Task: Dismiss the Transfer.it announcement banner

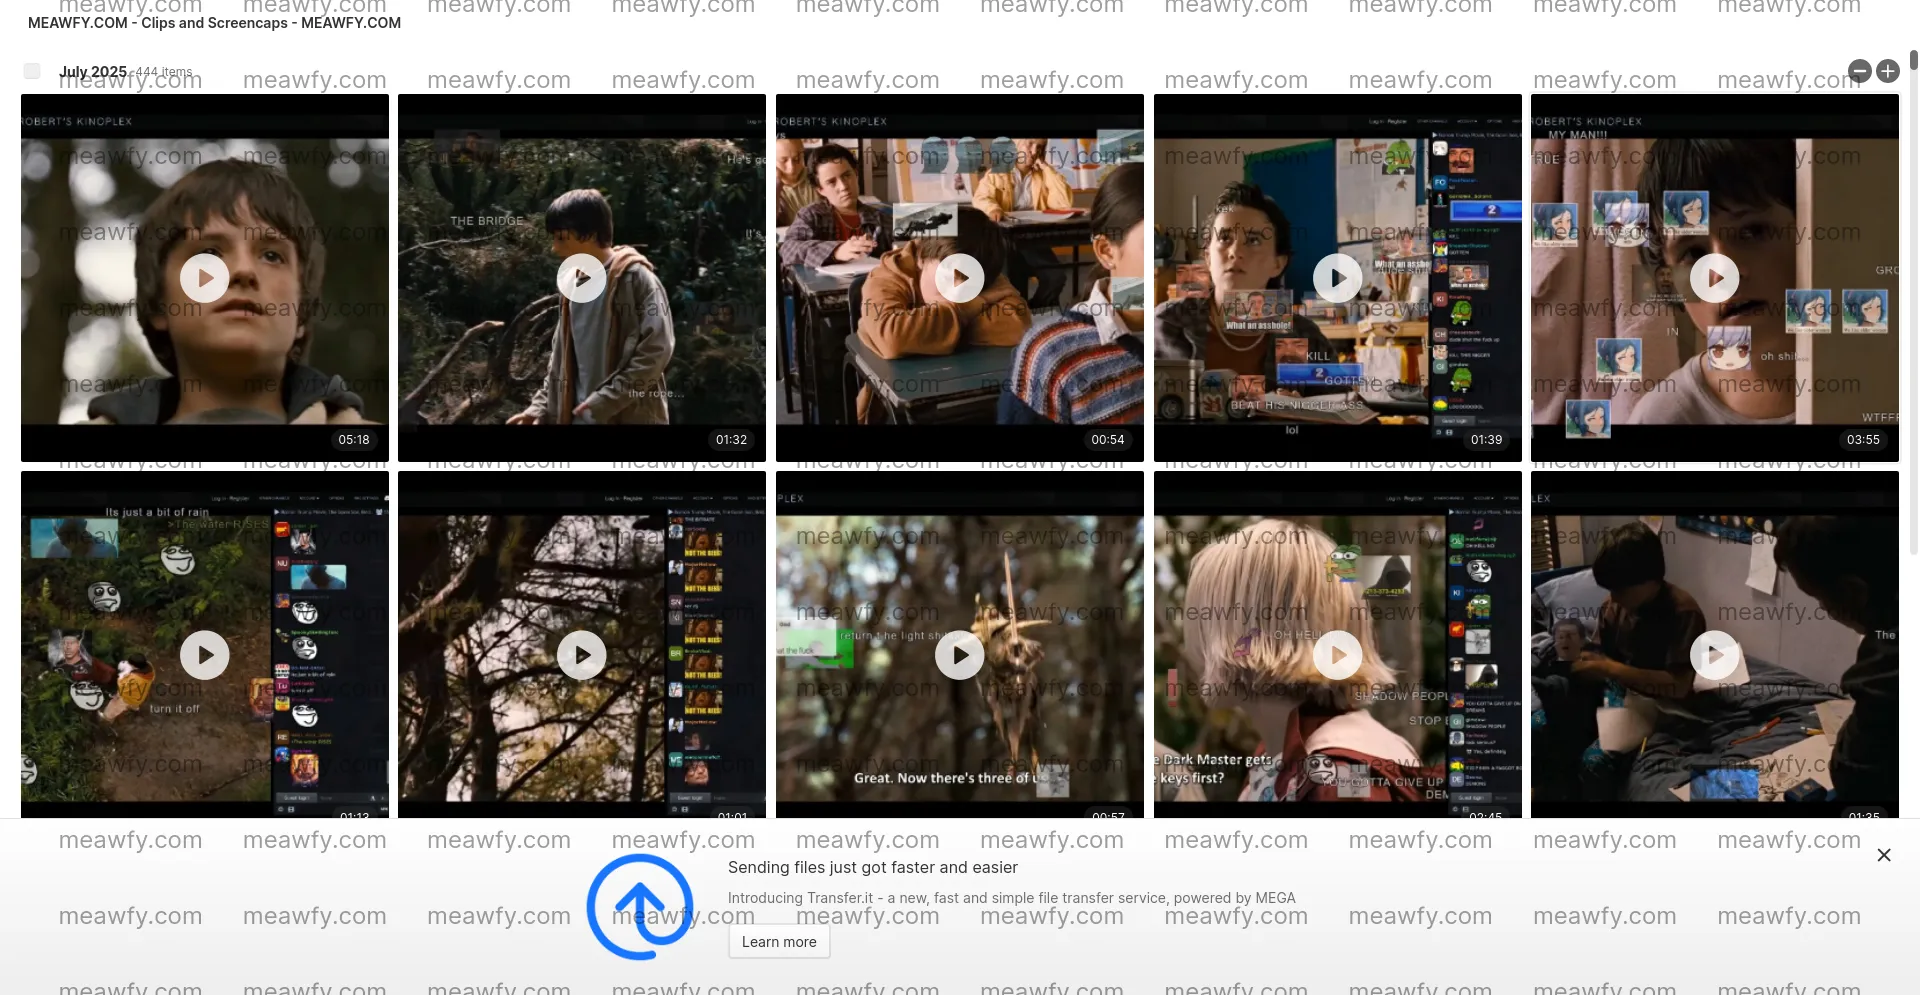Action: coord(1883,855)
